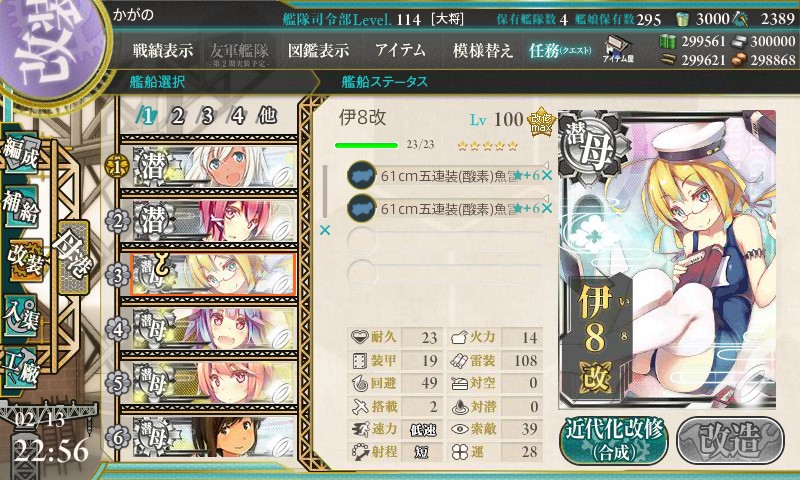Click 近代化改修 modernization button
This screenshot has width=800, height=480.
(614, 441)
